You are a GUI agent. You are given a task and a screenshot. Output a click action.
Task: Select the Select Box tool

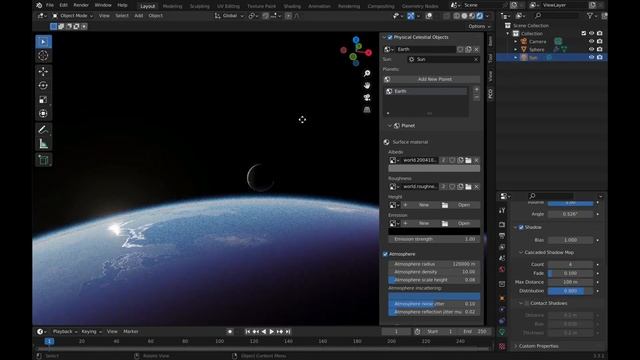[43, 42]
